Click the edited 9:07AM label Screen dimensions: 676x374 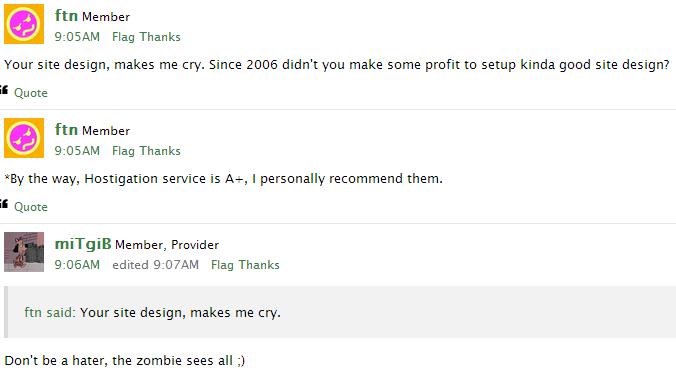pos(156,265)
